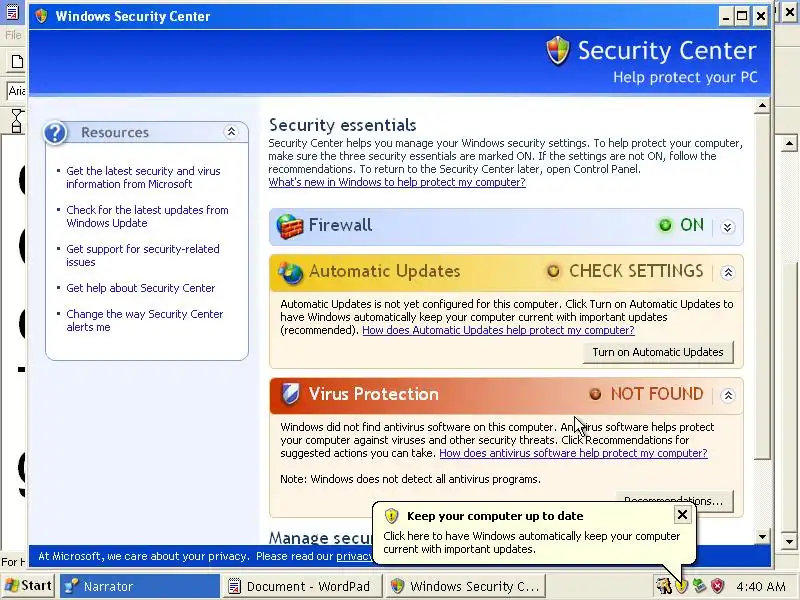Click the note about Windows not detecting antivirus
This screenshot has width=800, height=600.
410,479
